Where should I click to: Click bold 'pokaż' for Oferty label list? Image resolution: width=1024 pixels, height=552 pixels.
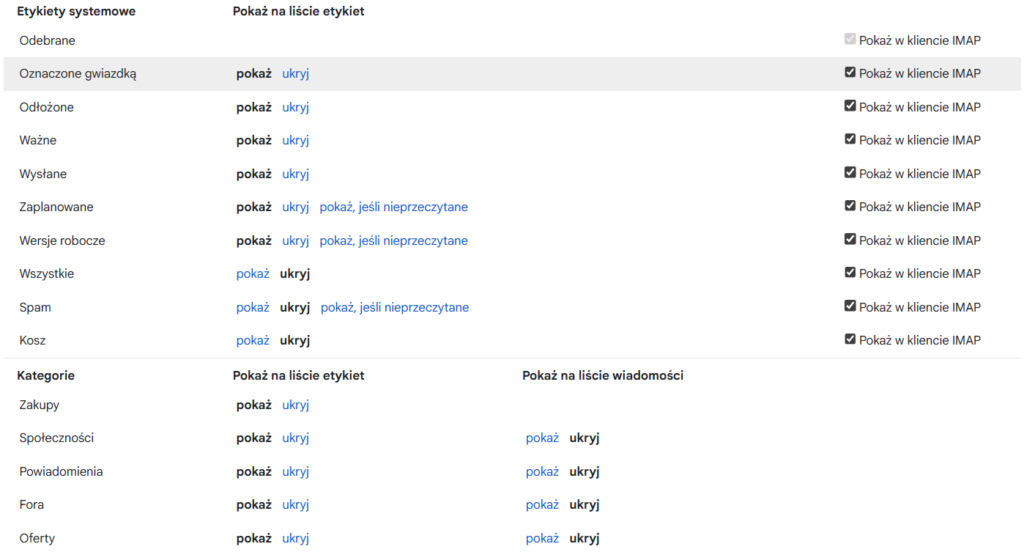pyautogui.click(x=253, y=538)
